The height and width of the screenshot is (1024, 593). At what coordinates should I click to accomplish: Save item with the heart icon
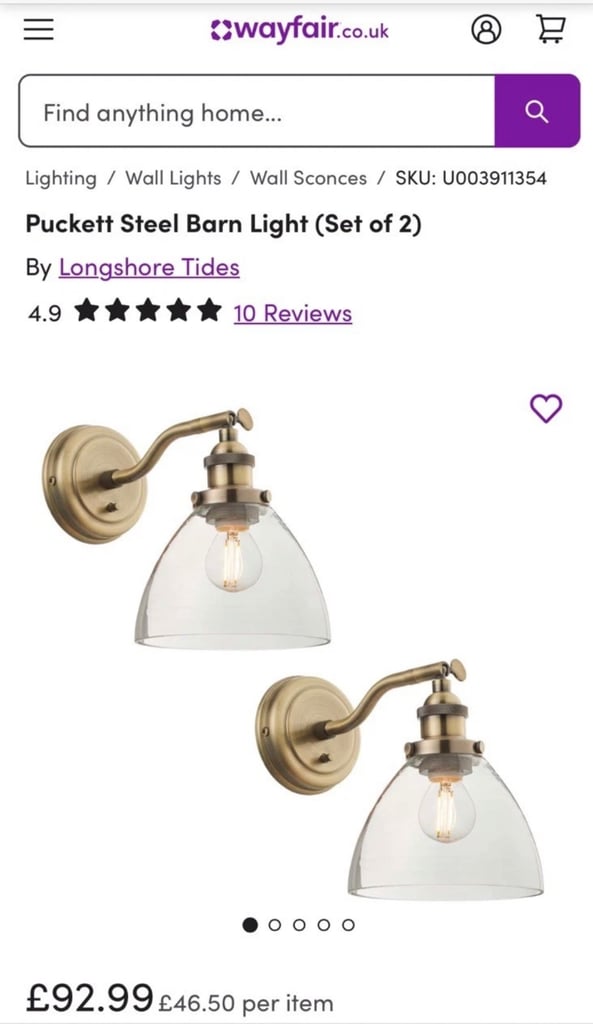(x=545, y=409)
